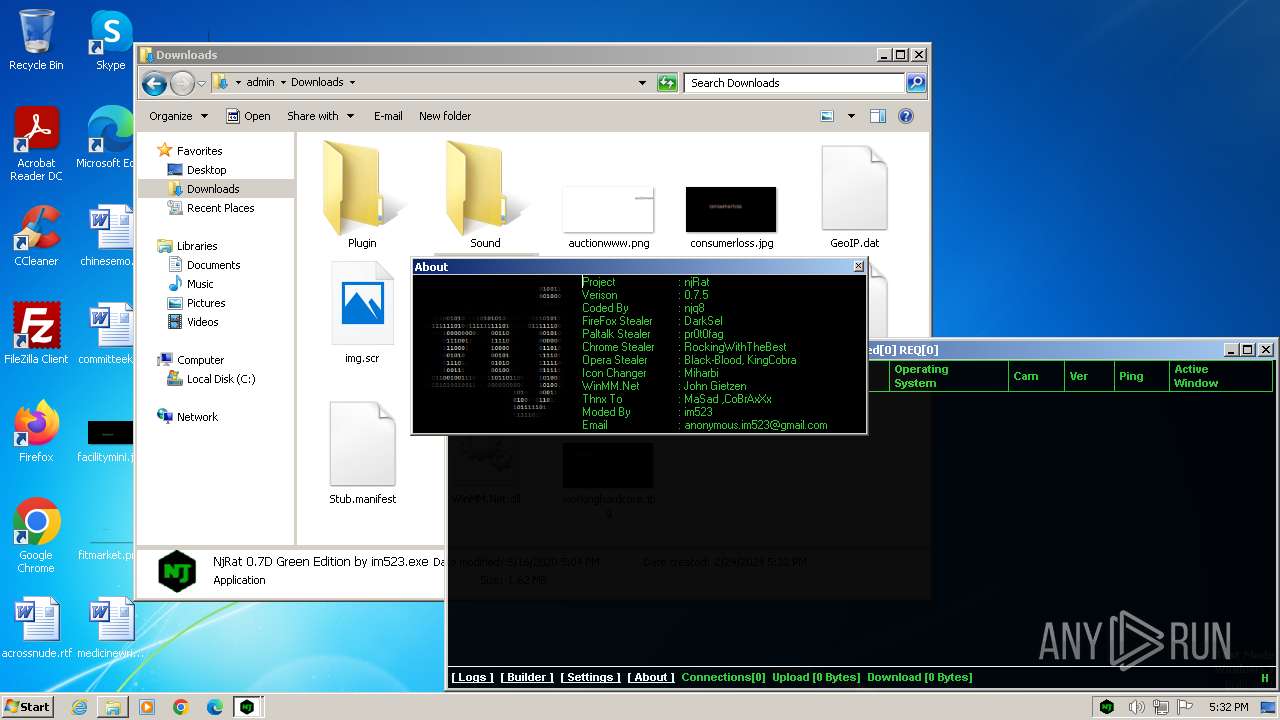Open Microsoft Edge desktop shortcut
1280x720 pixels.
(x=108, y=138)
